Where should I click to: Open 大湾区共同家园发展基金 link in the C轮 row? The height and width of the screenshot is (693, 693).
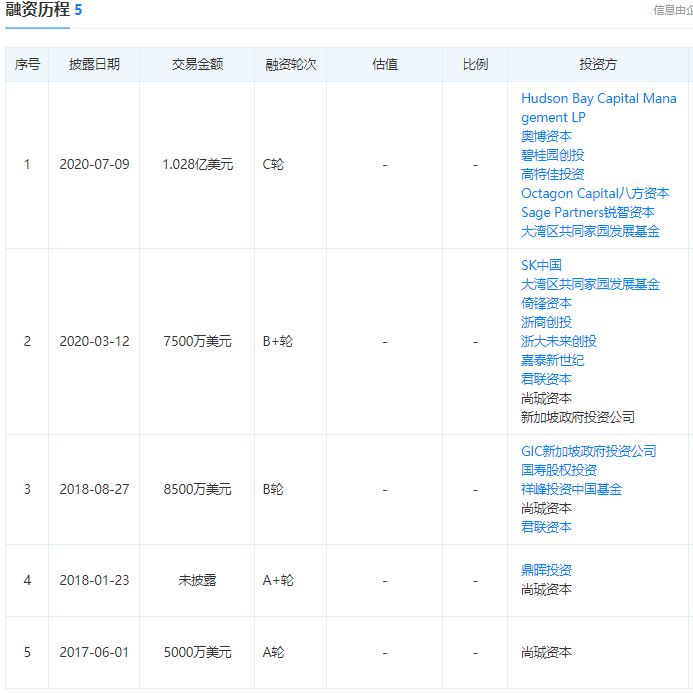[590, 232]
